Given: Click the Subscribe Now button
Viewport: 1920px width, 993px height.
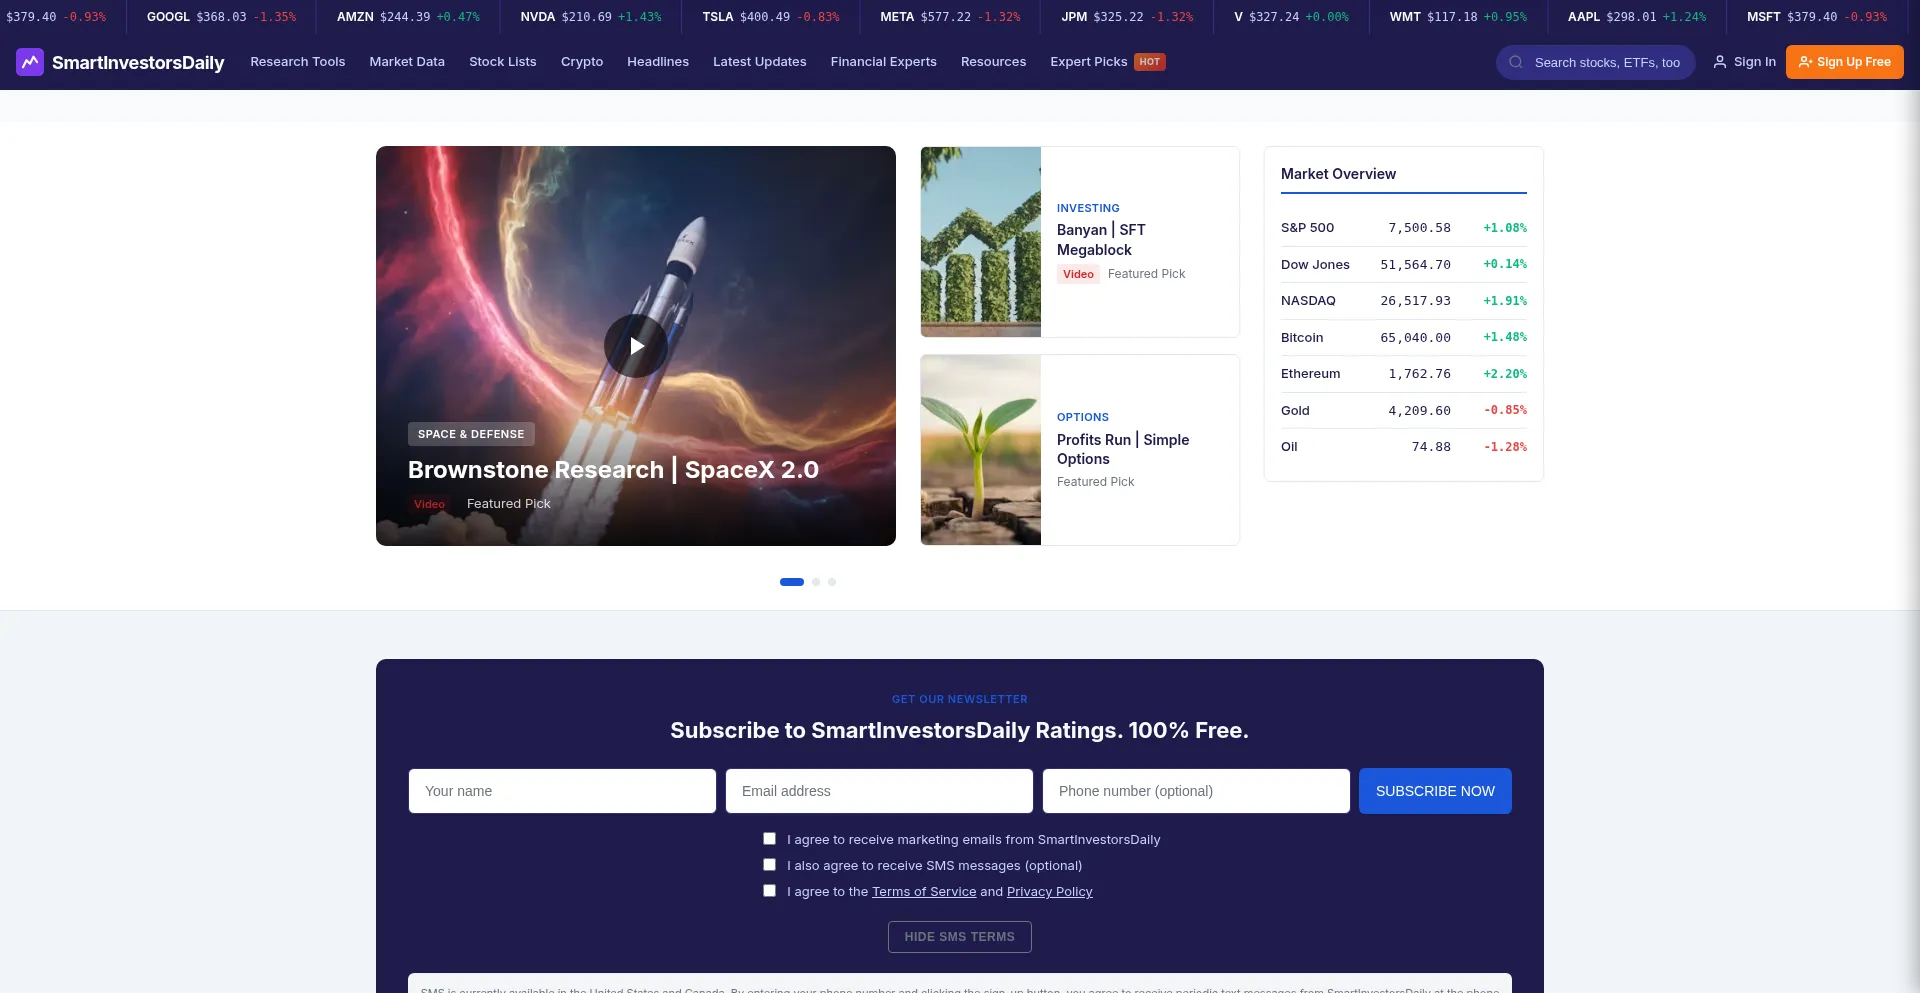Looking at the screenshot, I should (x=1435, y=791).
